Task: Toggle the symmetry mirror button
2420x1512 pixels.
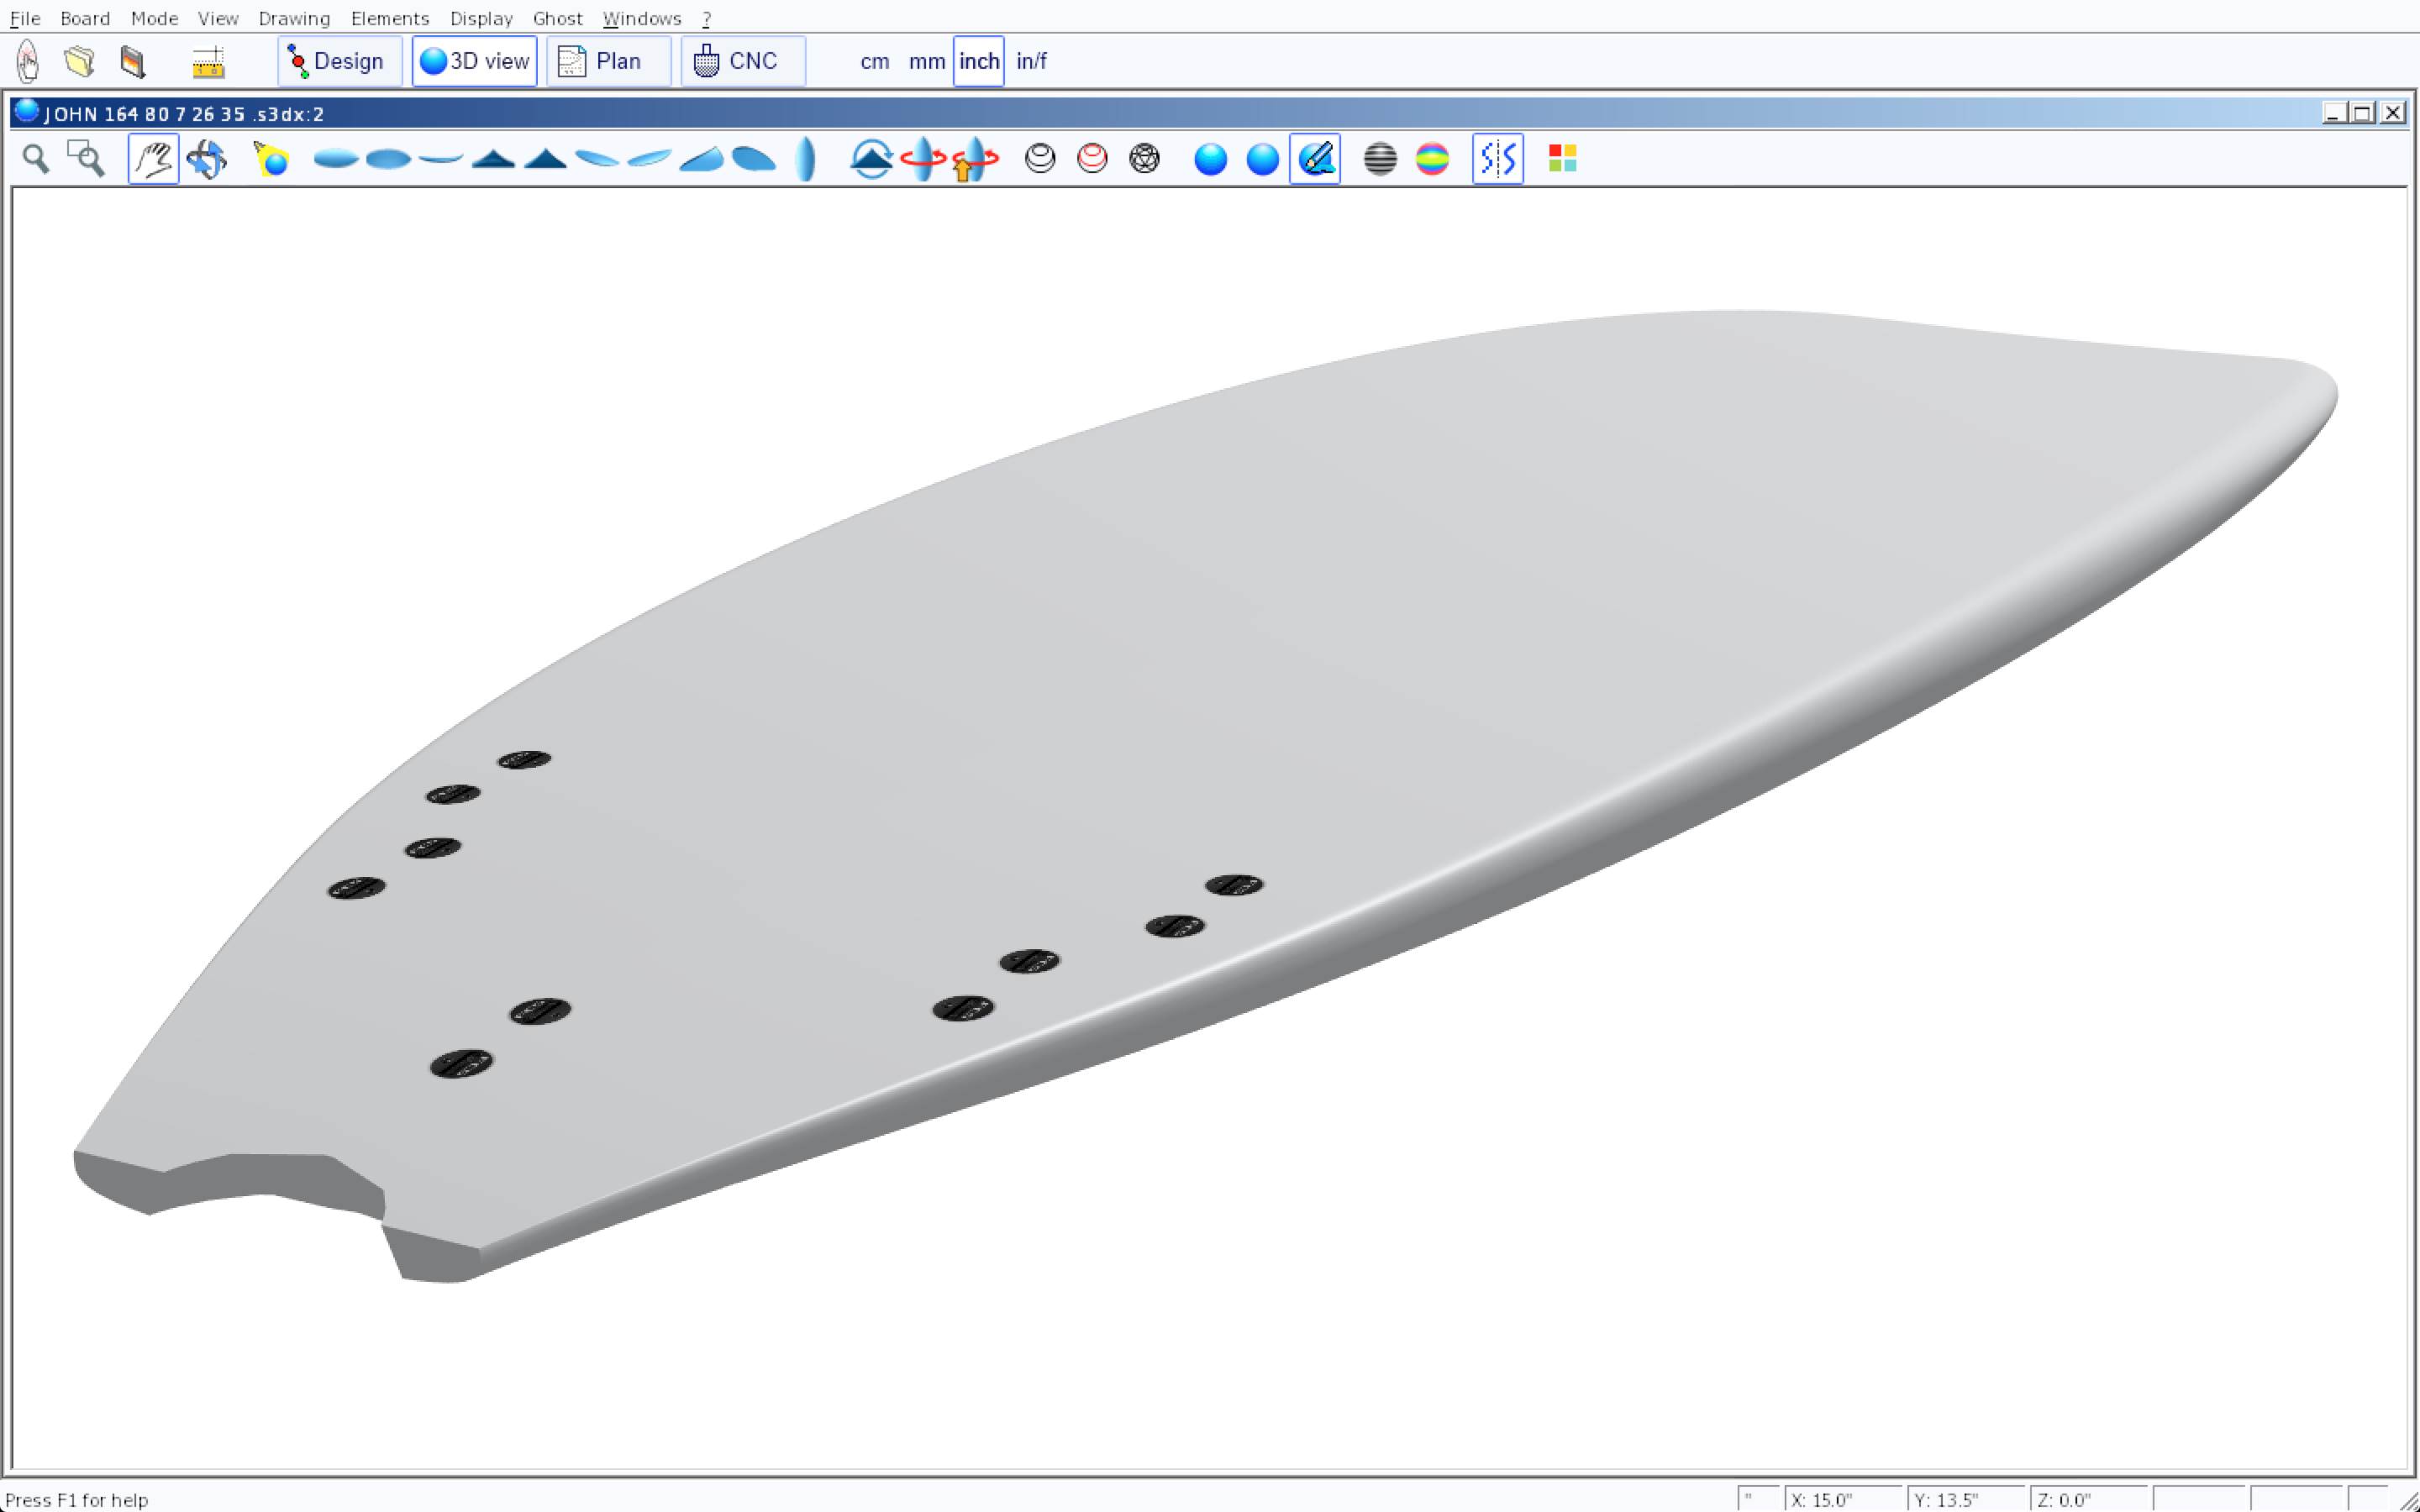Action: 1497,159
